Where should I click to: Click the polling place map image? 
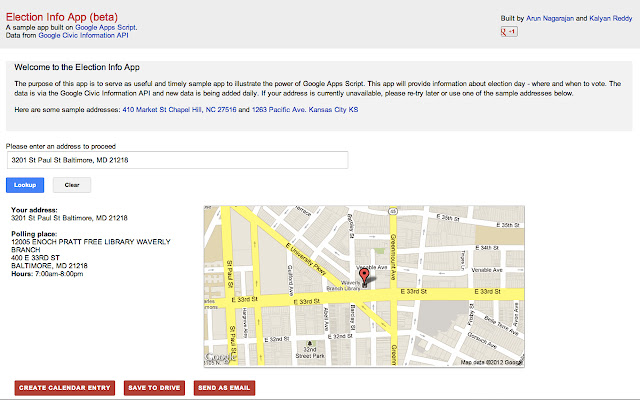point(364,286)
